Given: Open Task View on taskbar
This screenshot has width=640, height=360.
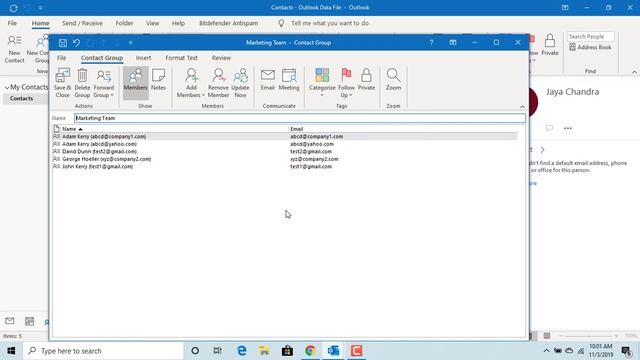Looking at the screenshot, I should point(218,351).
